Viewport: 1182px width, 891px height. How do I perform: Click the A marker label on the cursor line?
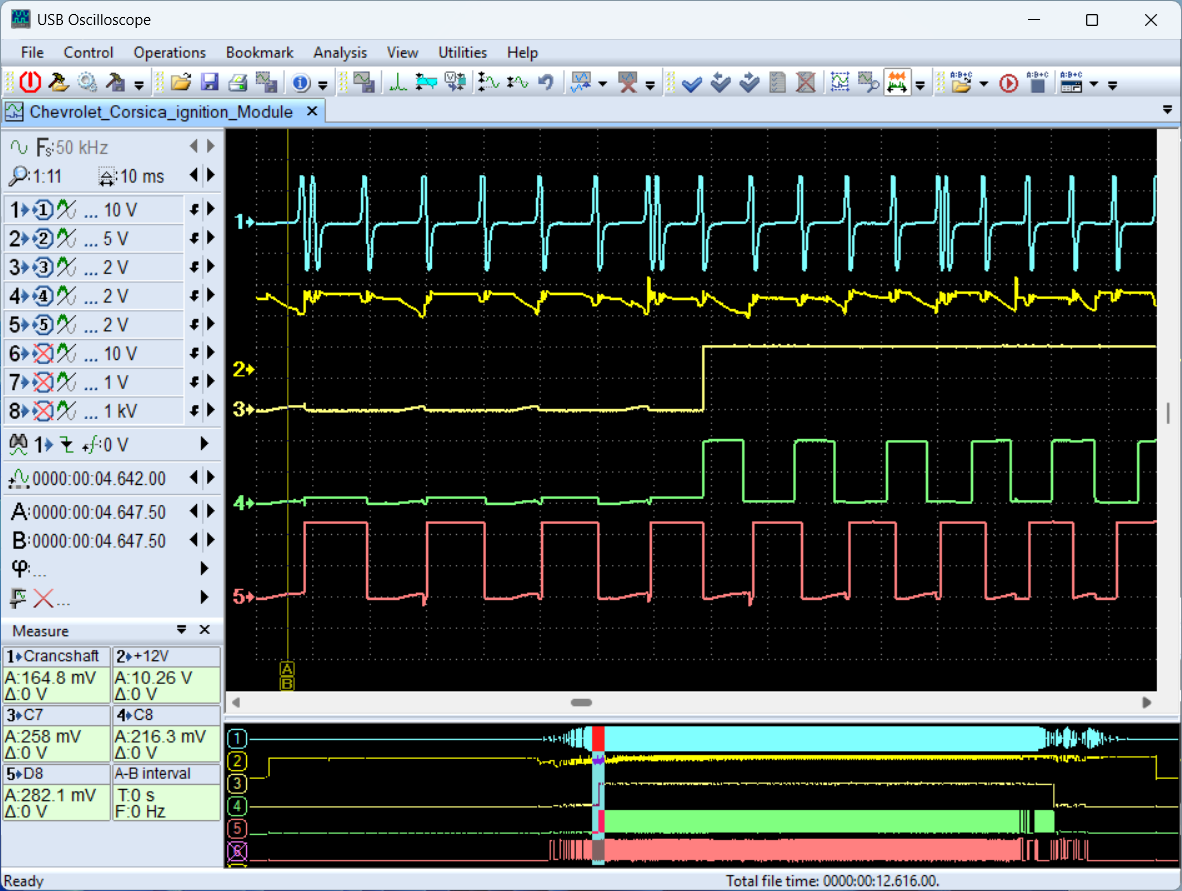click(287, 669)
